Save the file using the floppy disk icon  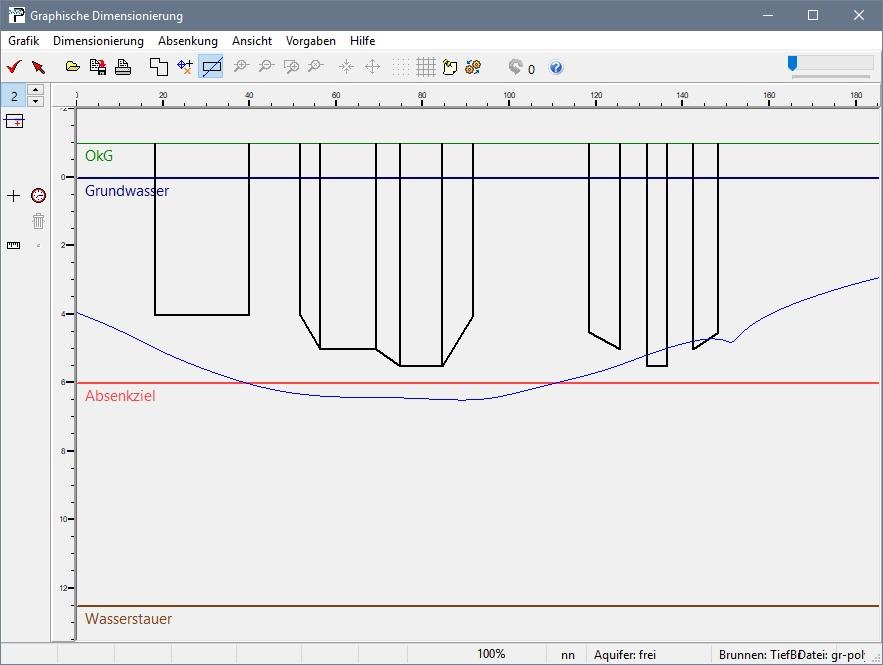point(98,67)
